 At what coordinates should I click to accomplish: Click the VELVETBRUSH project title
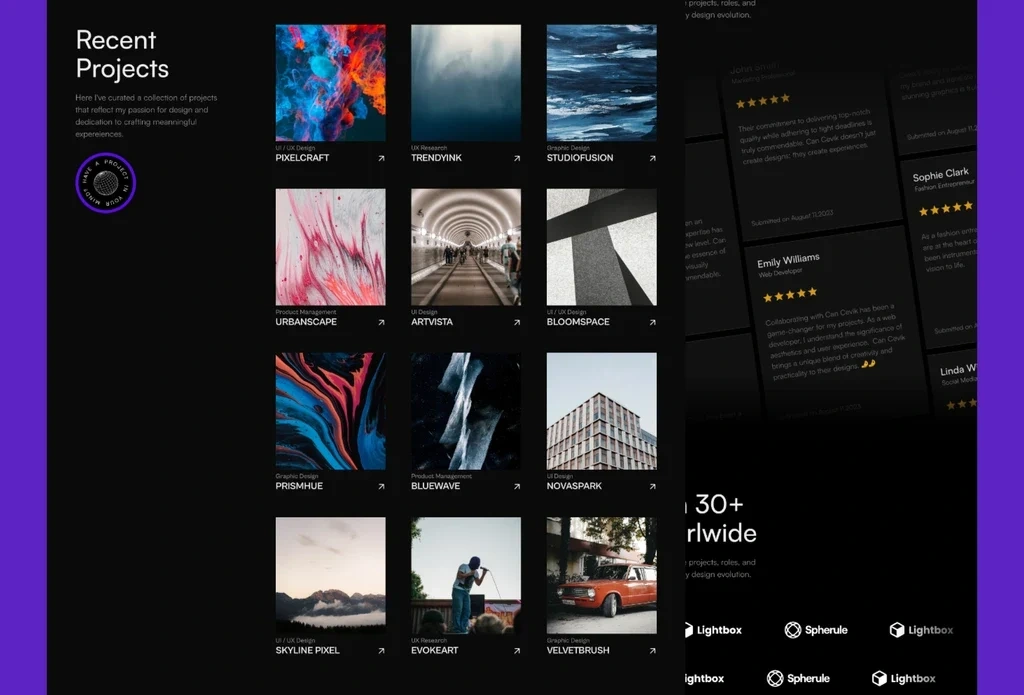pos(578,651)
